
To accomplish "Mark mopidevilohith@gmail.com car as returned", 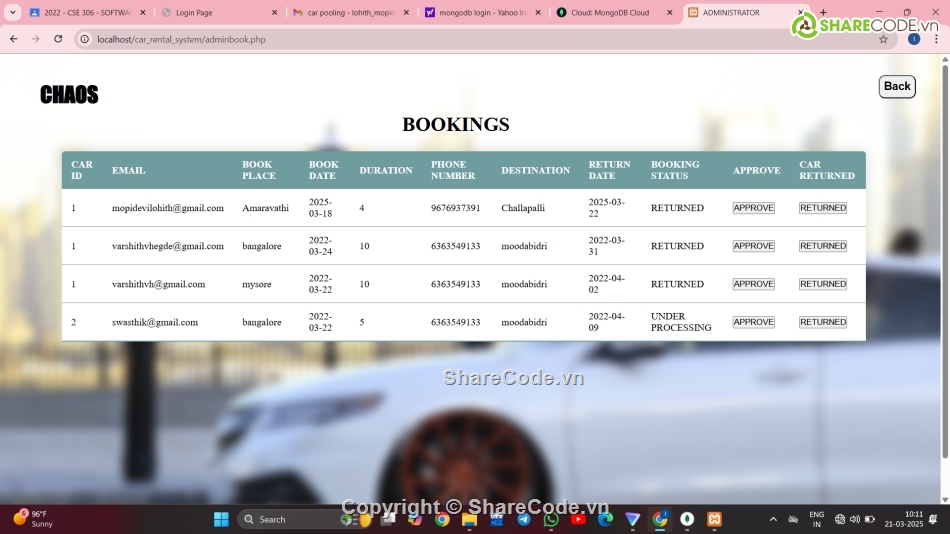I will pyautogui.click(x=822, y=208).
